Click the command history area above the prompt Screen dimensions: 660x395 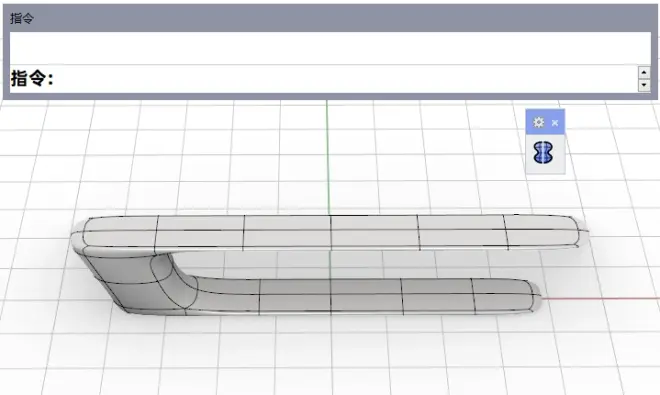point(330,48)
